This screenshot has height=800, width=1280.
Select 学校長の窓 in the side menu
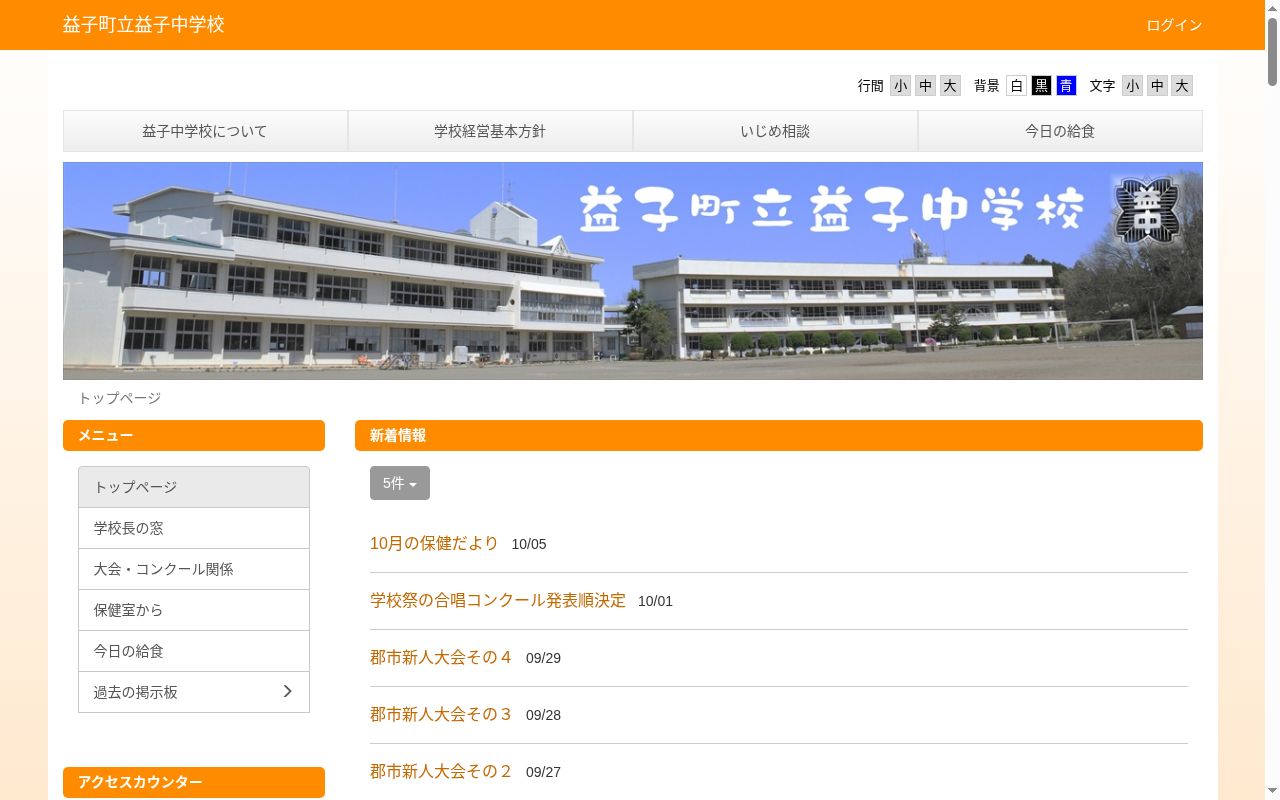194,528
